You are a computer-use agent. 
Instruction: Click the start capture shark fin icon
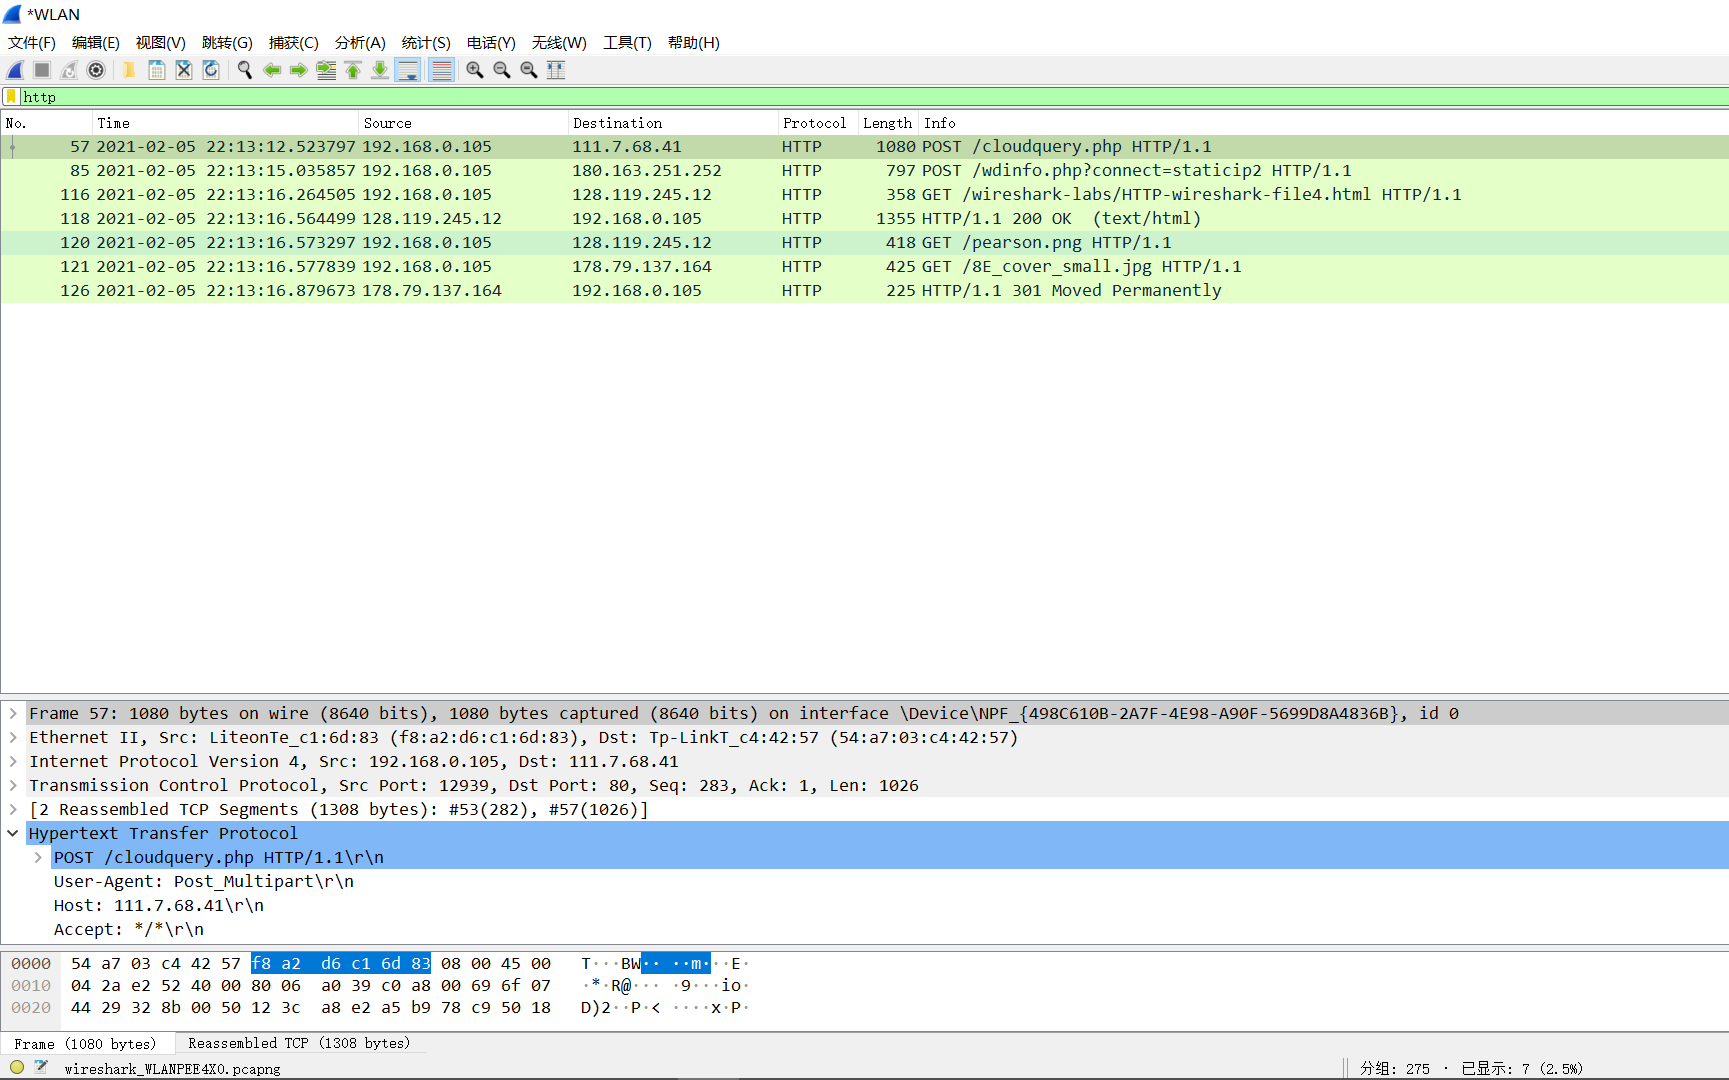click(x=15, y=70)
